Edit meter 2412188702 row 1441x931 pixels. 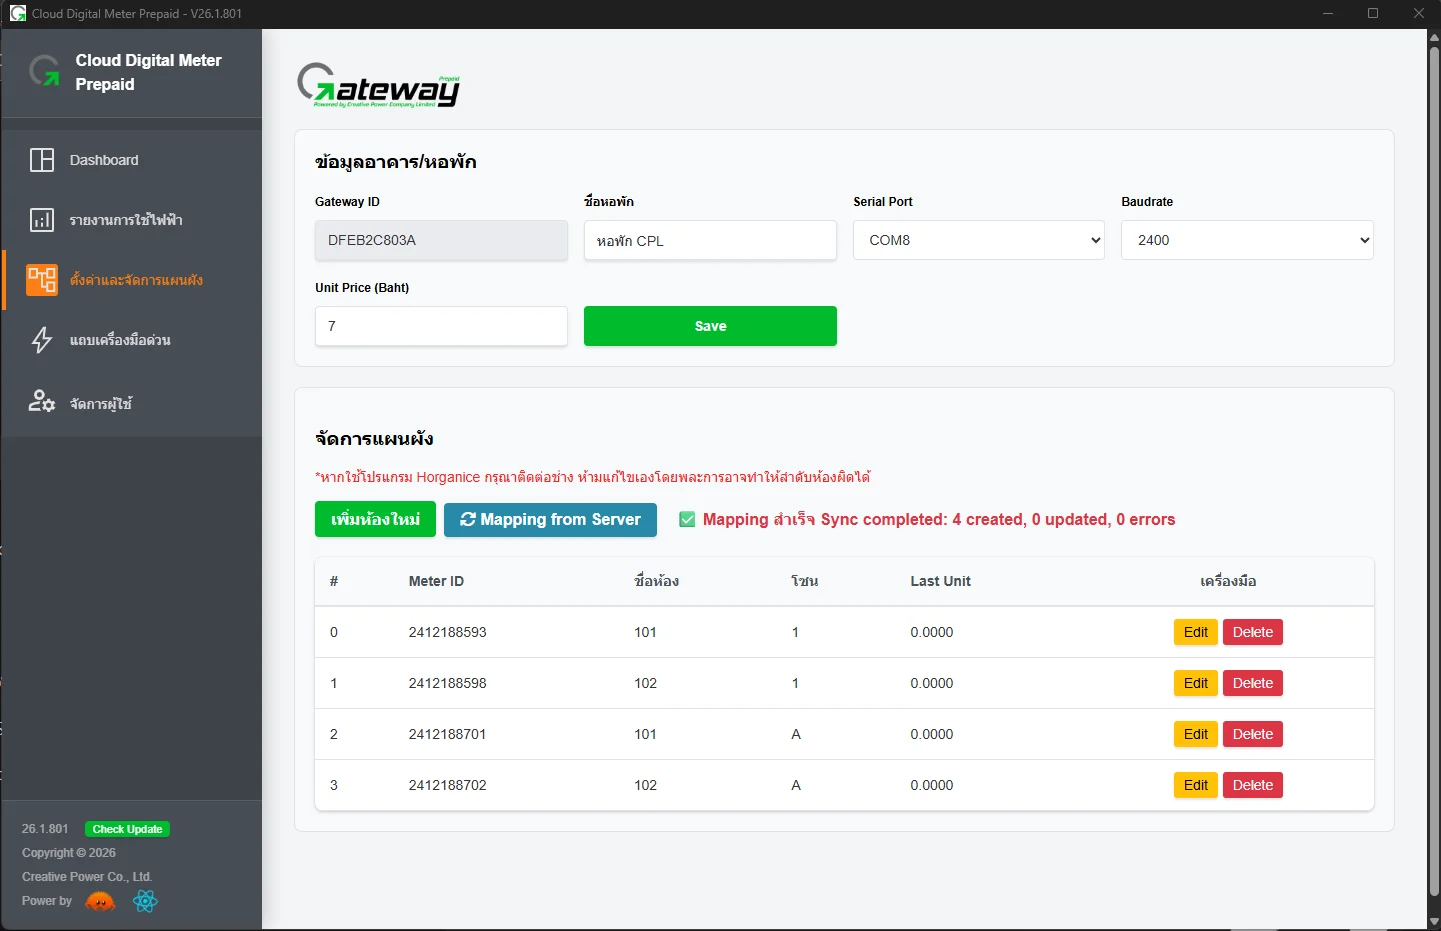tap(1196, 785)
